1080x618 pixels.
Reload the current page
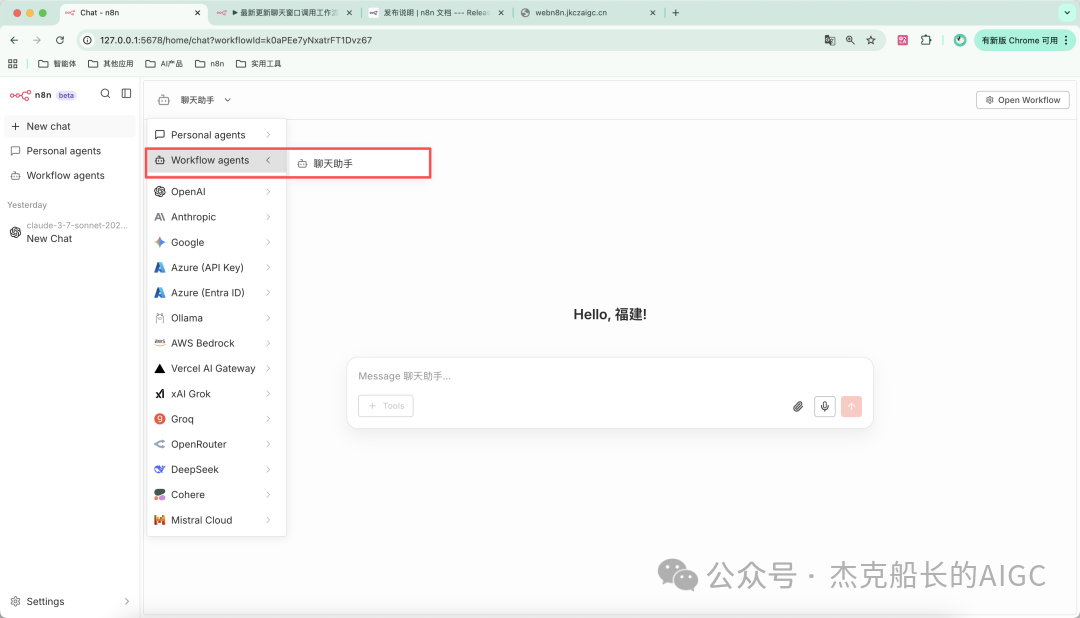pos(60,40)
